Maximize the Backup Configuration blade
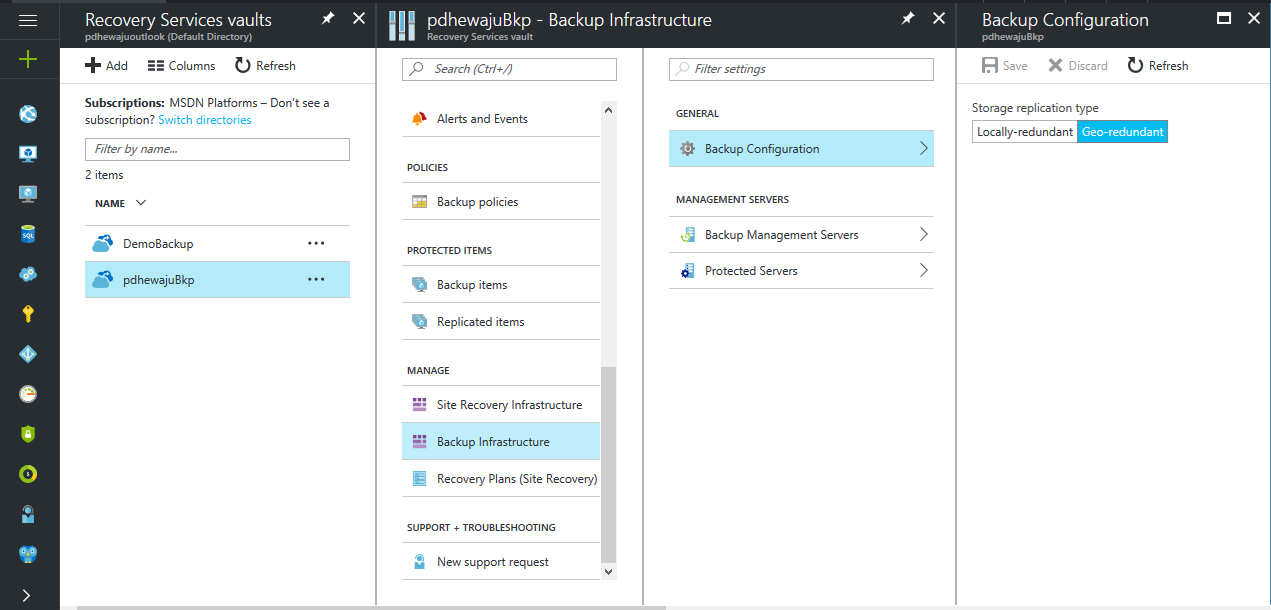This screenshot has width=1271, height=610. pyautogui.click(x=1223, y=19)
